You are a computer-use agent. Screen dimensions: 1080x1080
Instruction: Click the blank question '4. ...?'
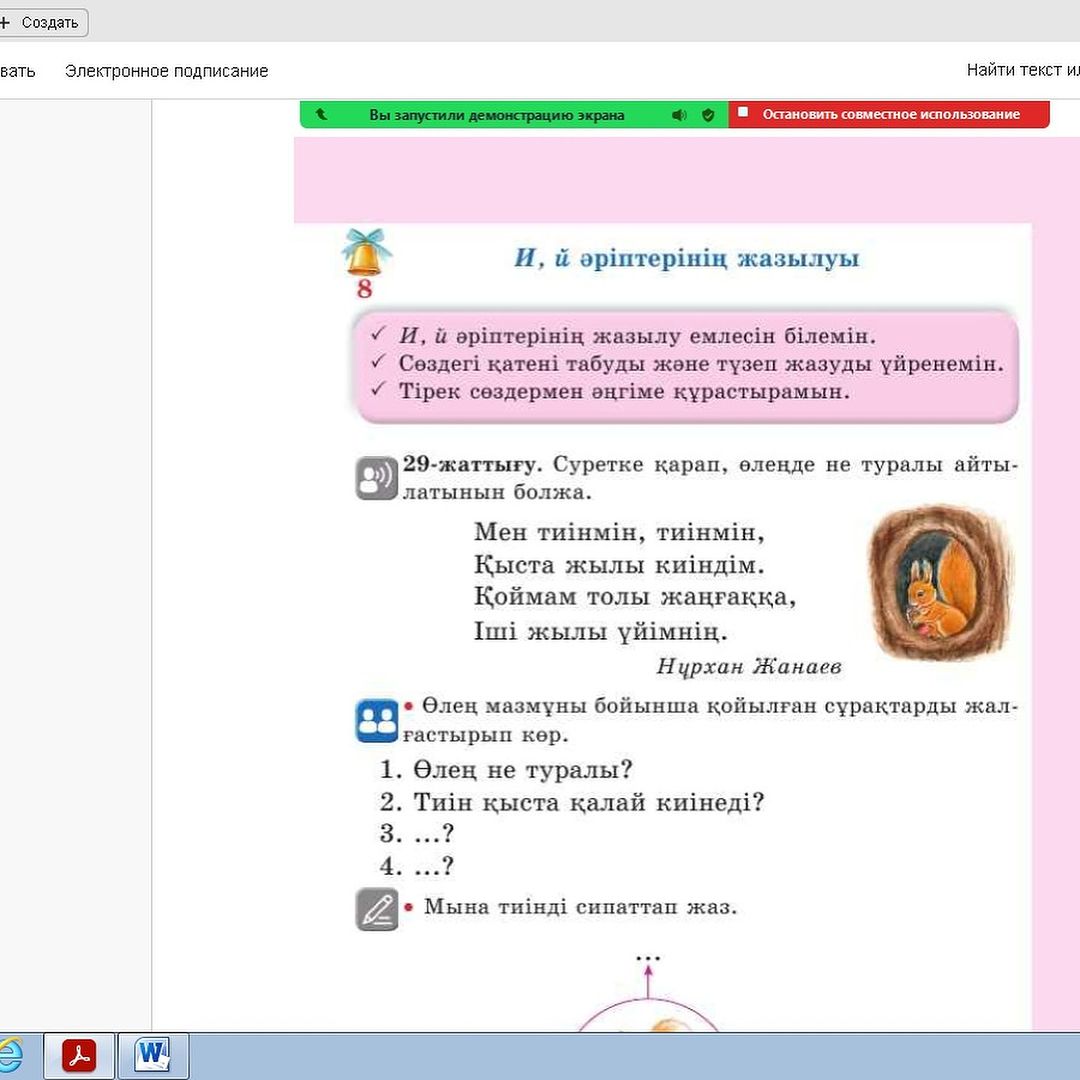click(x=417, y=866)
